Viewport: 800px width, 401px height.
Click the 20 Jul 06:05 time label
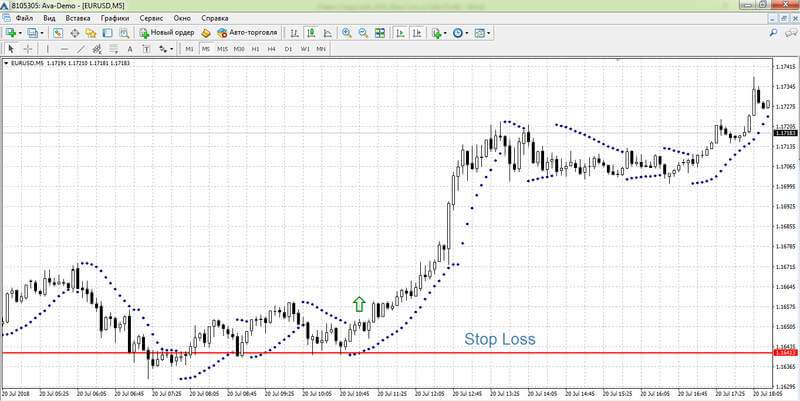92,394
